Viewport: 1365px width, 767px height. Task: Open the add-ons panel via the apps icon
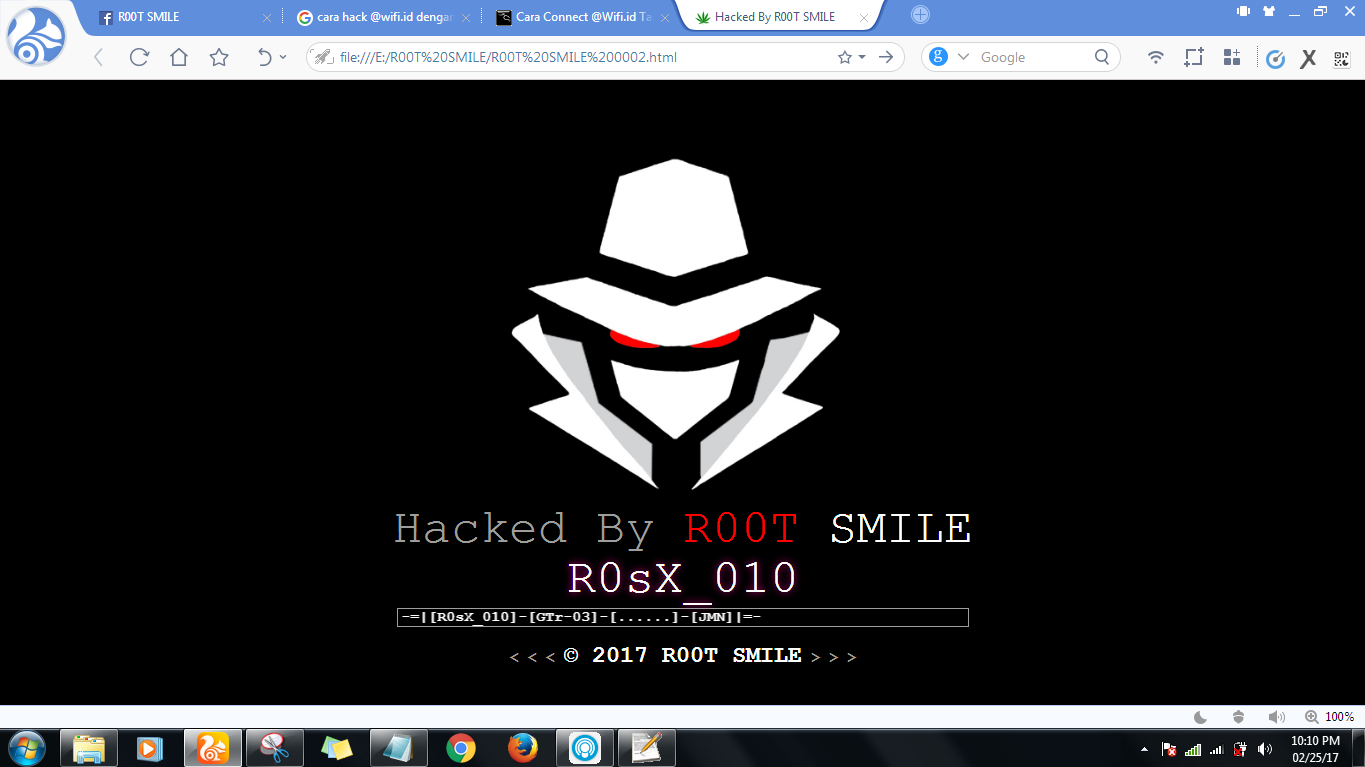pyautogui.click(x=1232, y=57)
